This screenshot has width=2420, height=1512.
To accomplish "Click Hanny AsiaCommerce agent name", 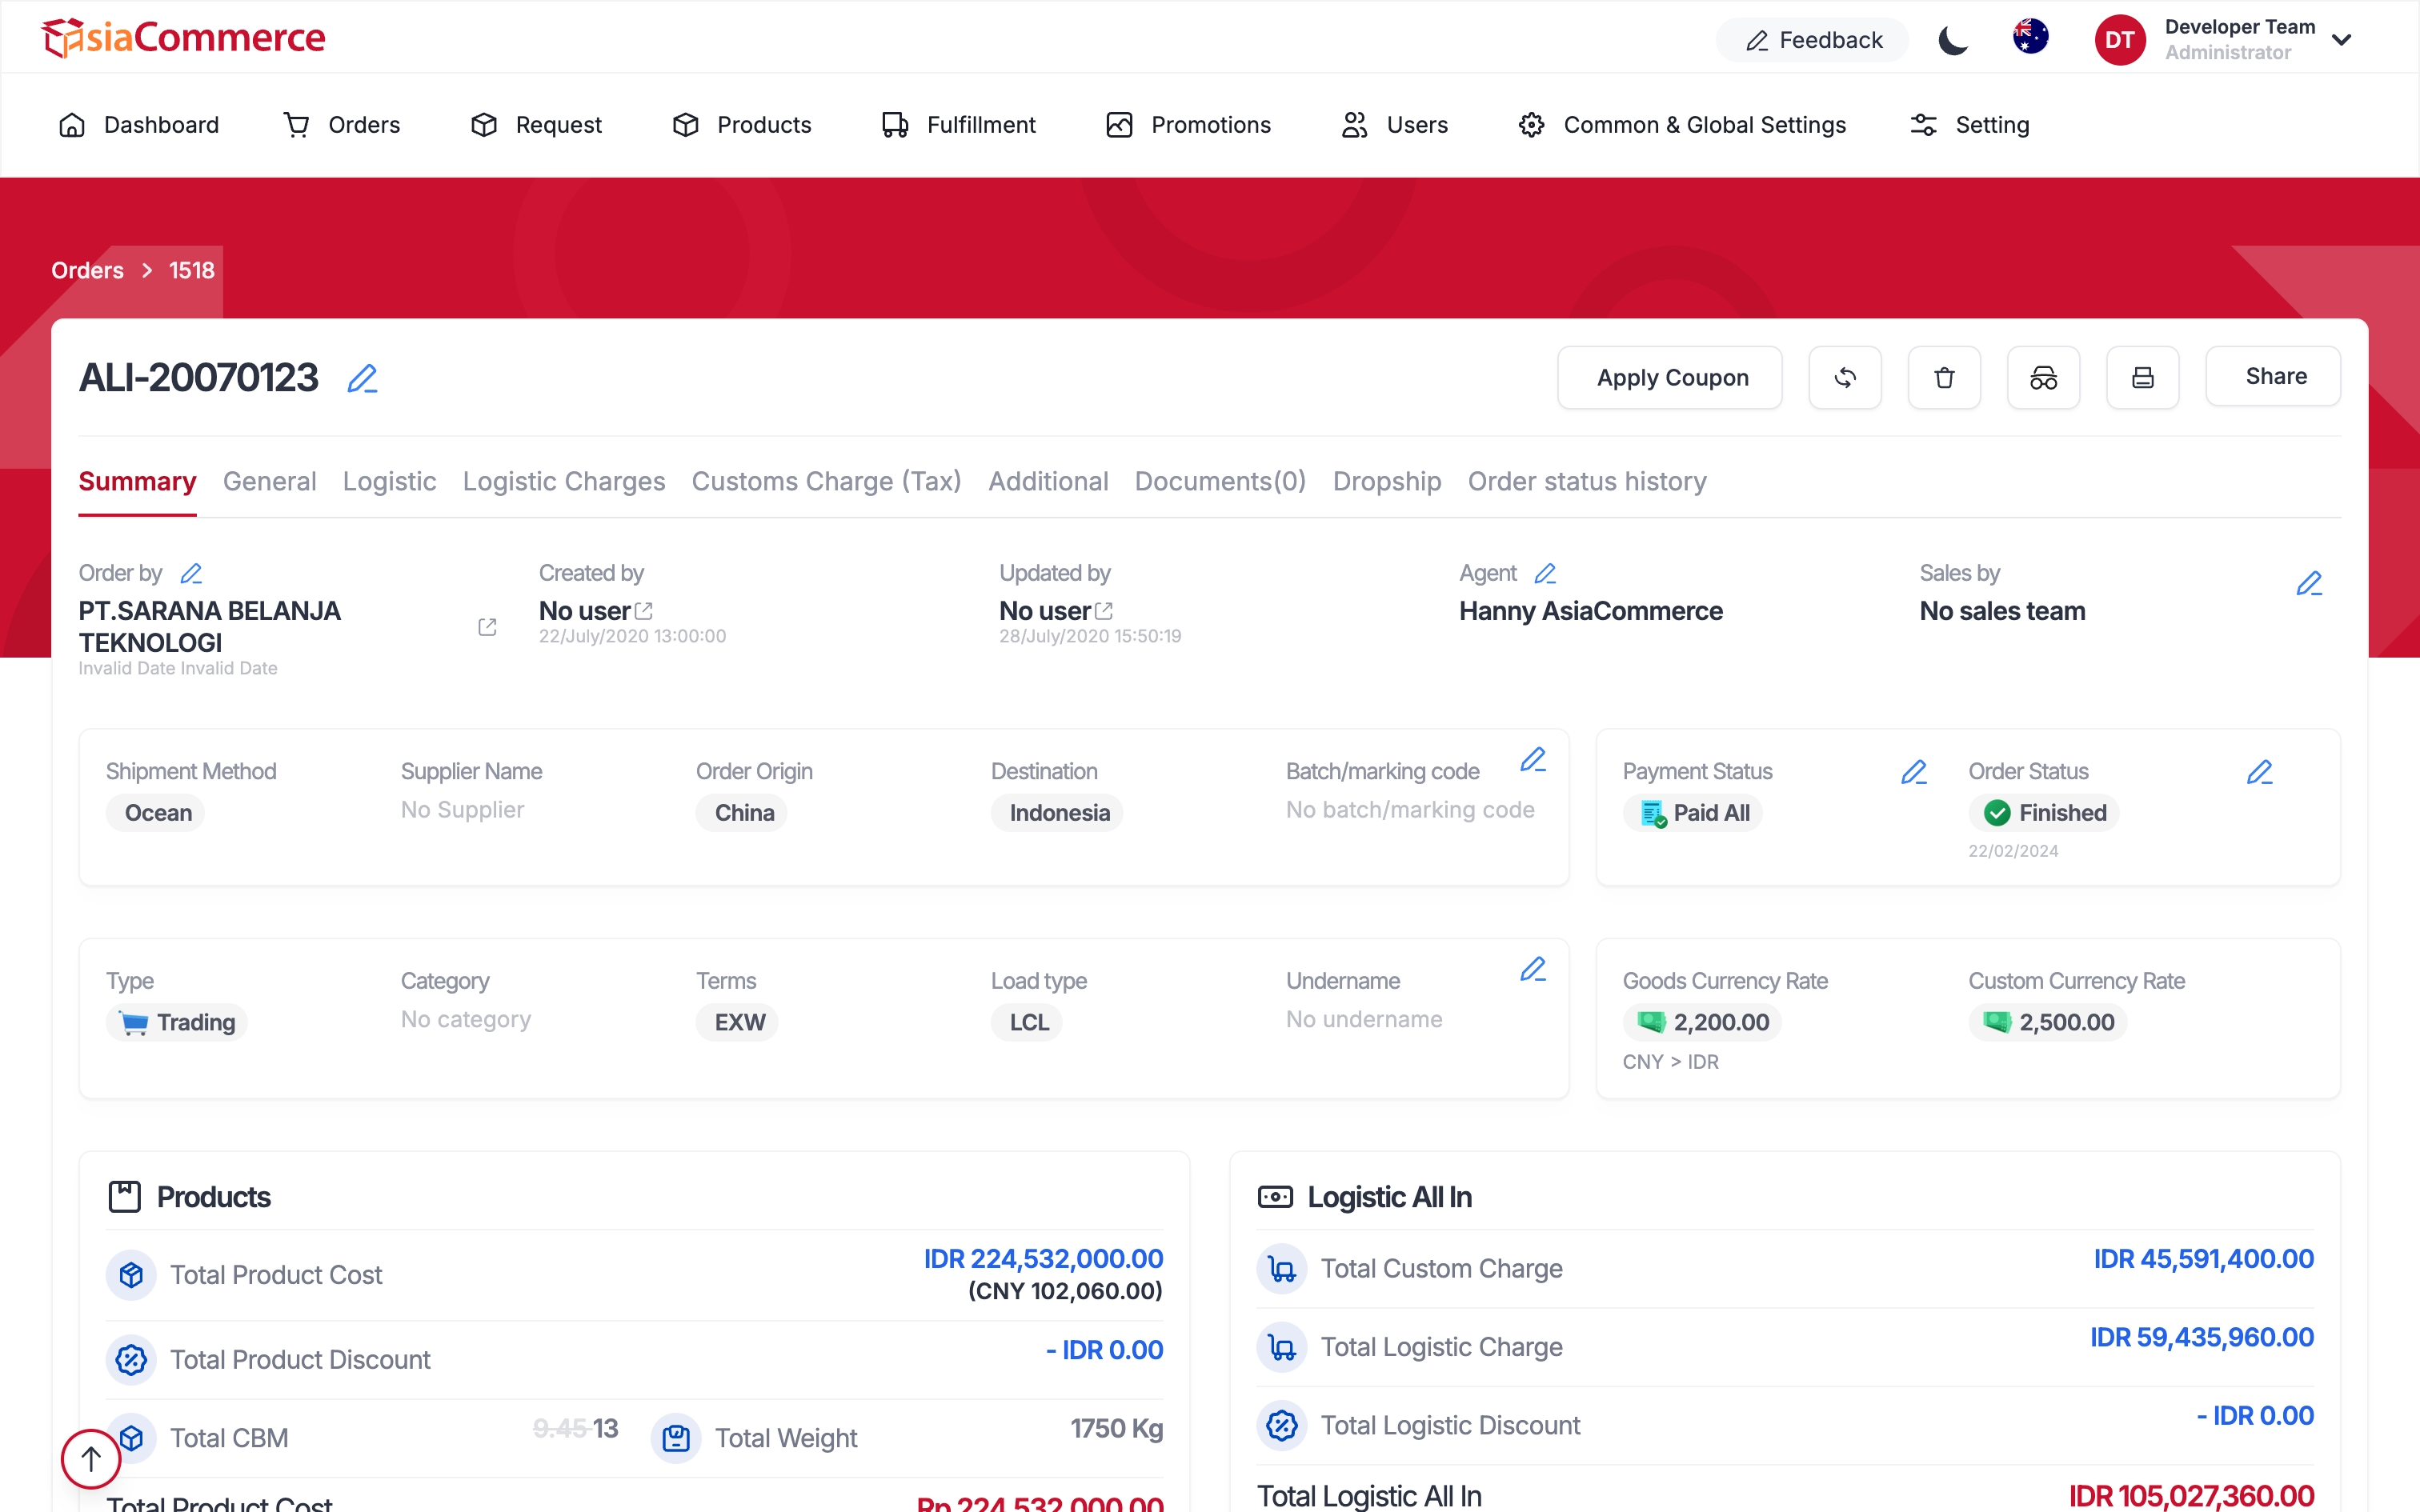I will tap(1591, 611).
